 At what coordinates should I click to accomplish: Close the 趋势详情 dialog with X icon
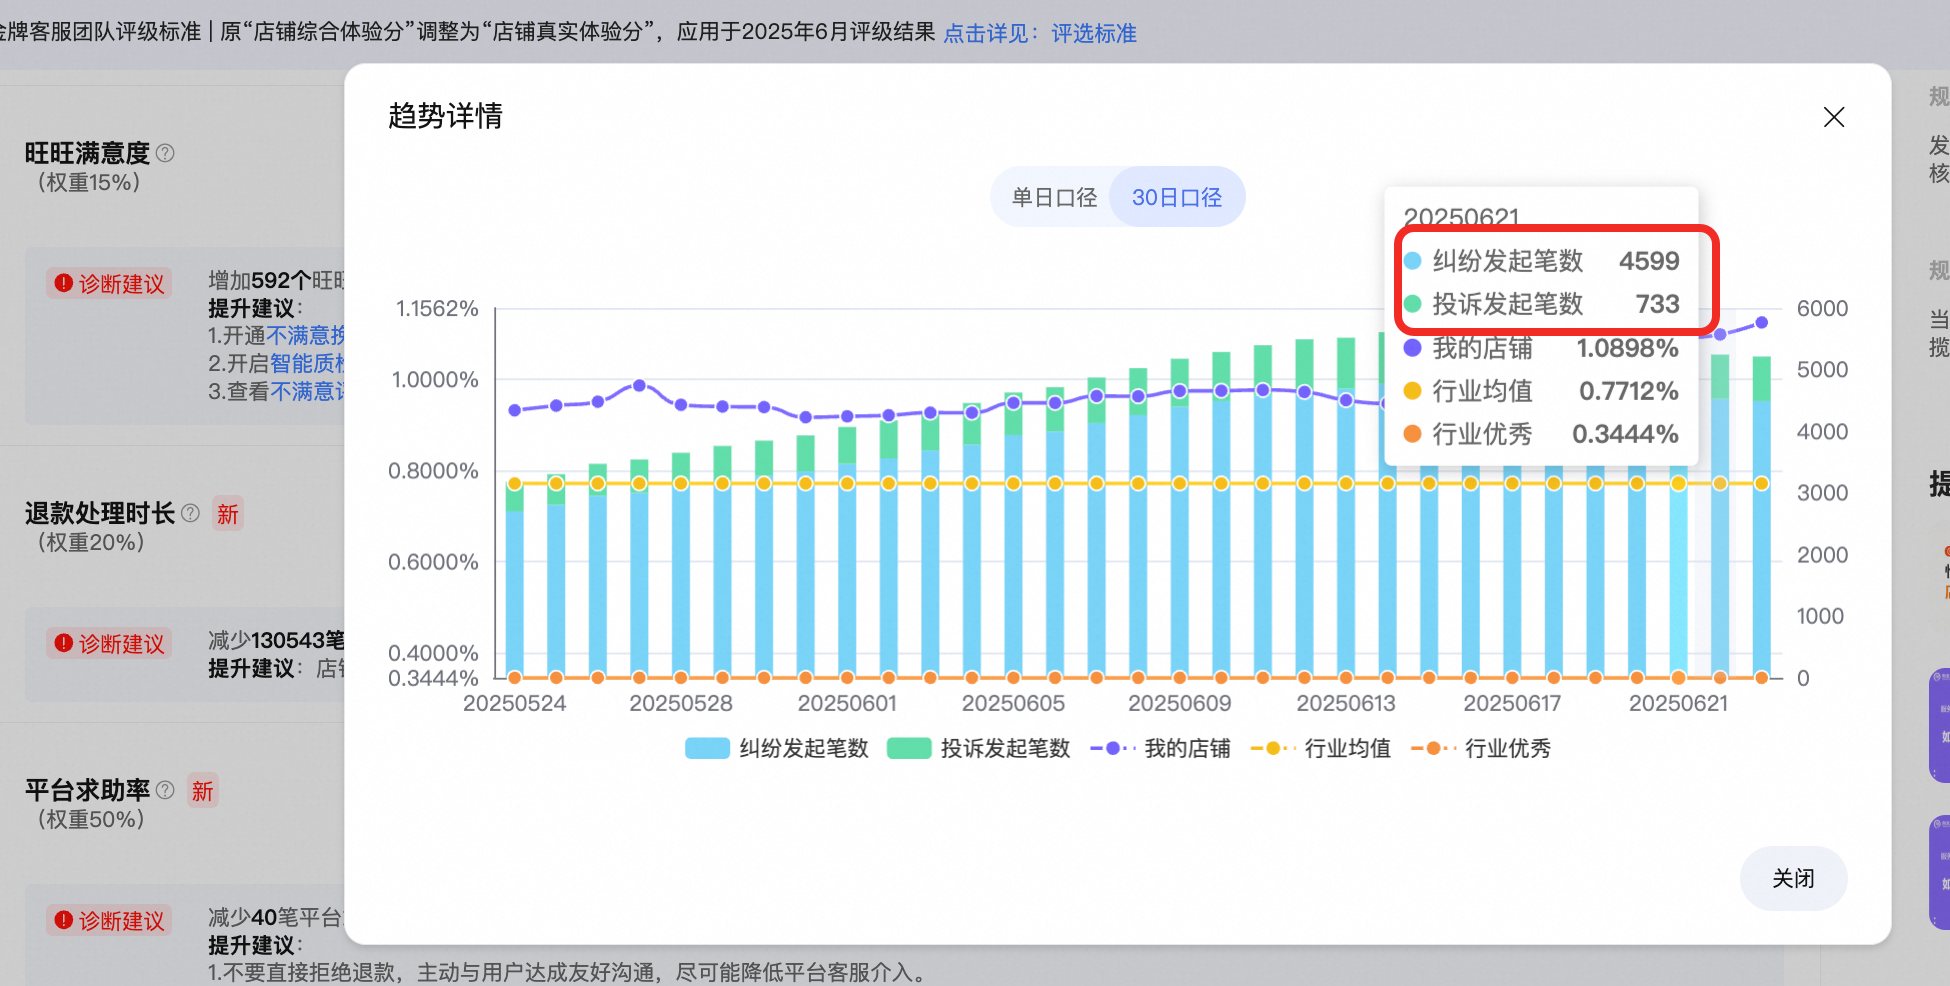(x=1833, y=117)
